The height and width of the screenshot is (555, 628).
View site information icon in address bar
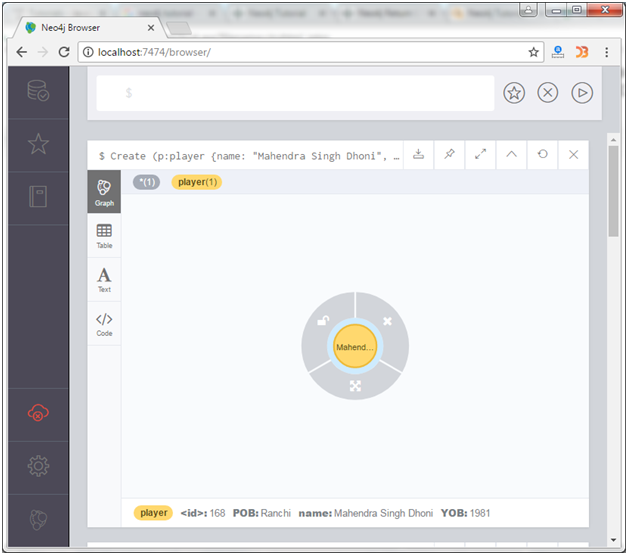[x=88, y=52]
